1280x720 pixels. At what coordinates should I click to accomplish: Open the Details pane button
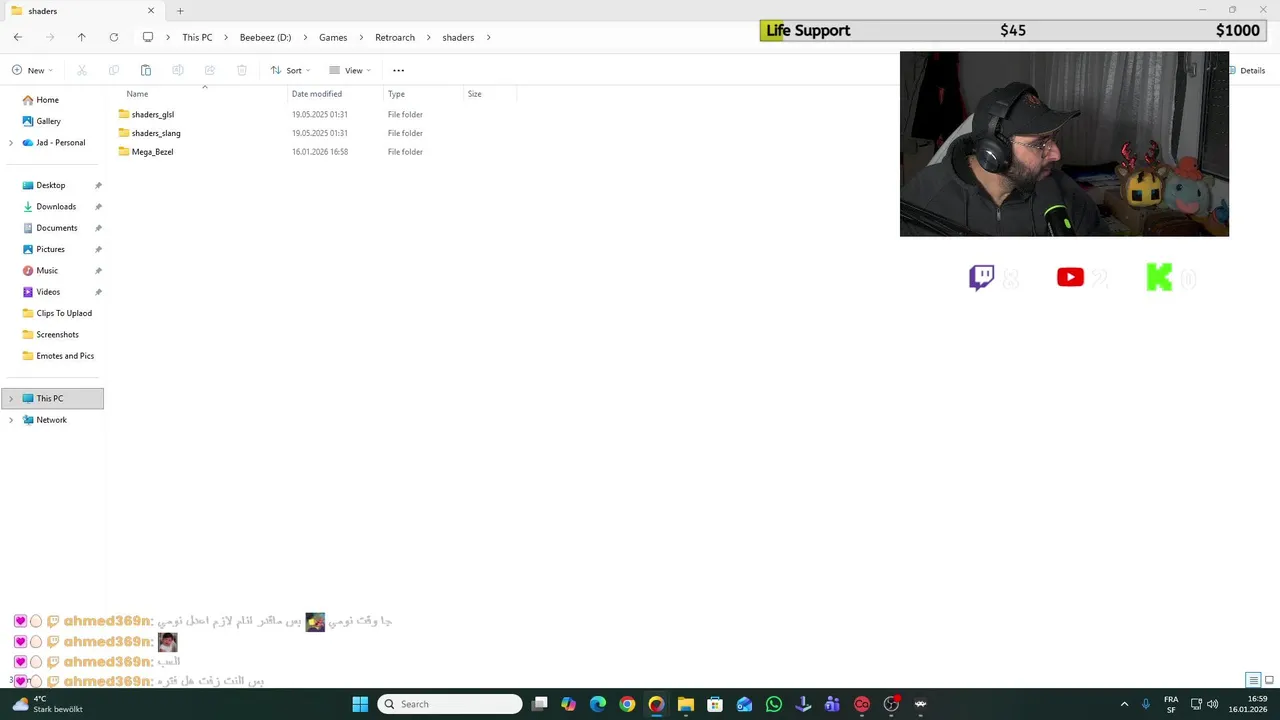[x=1245, y=70]
